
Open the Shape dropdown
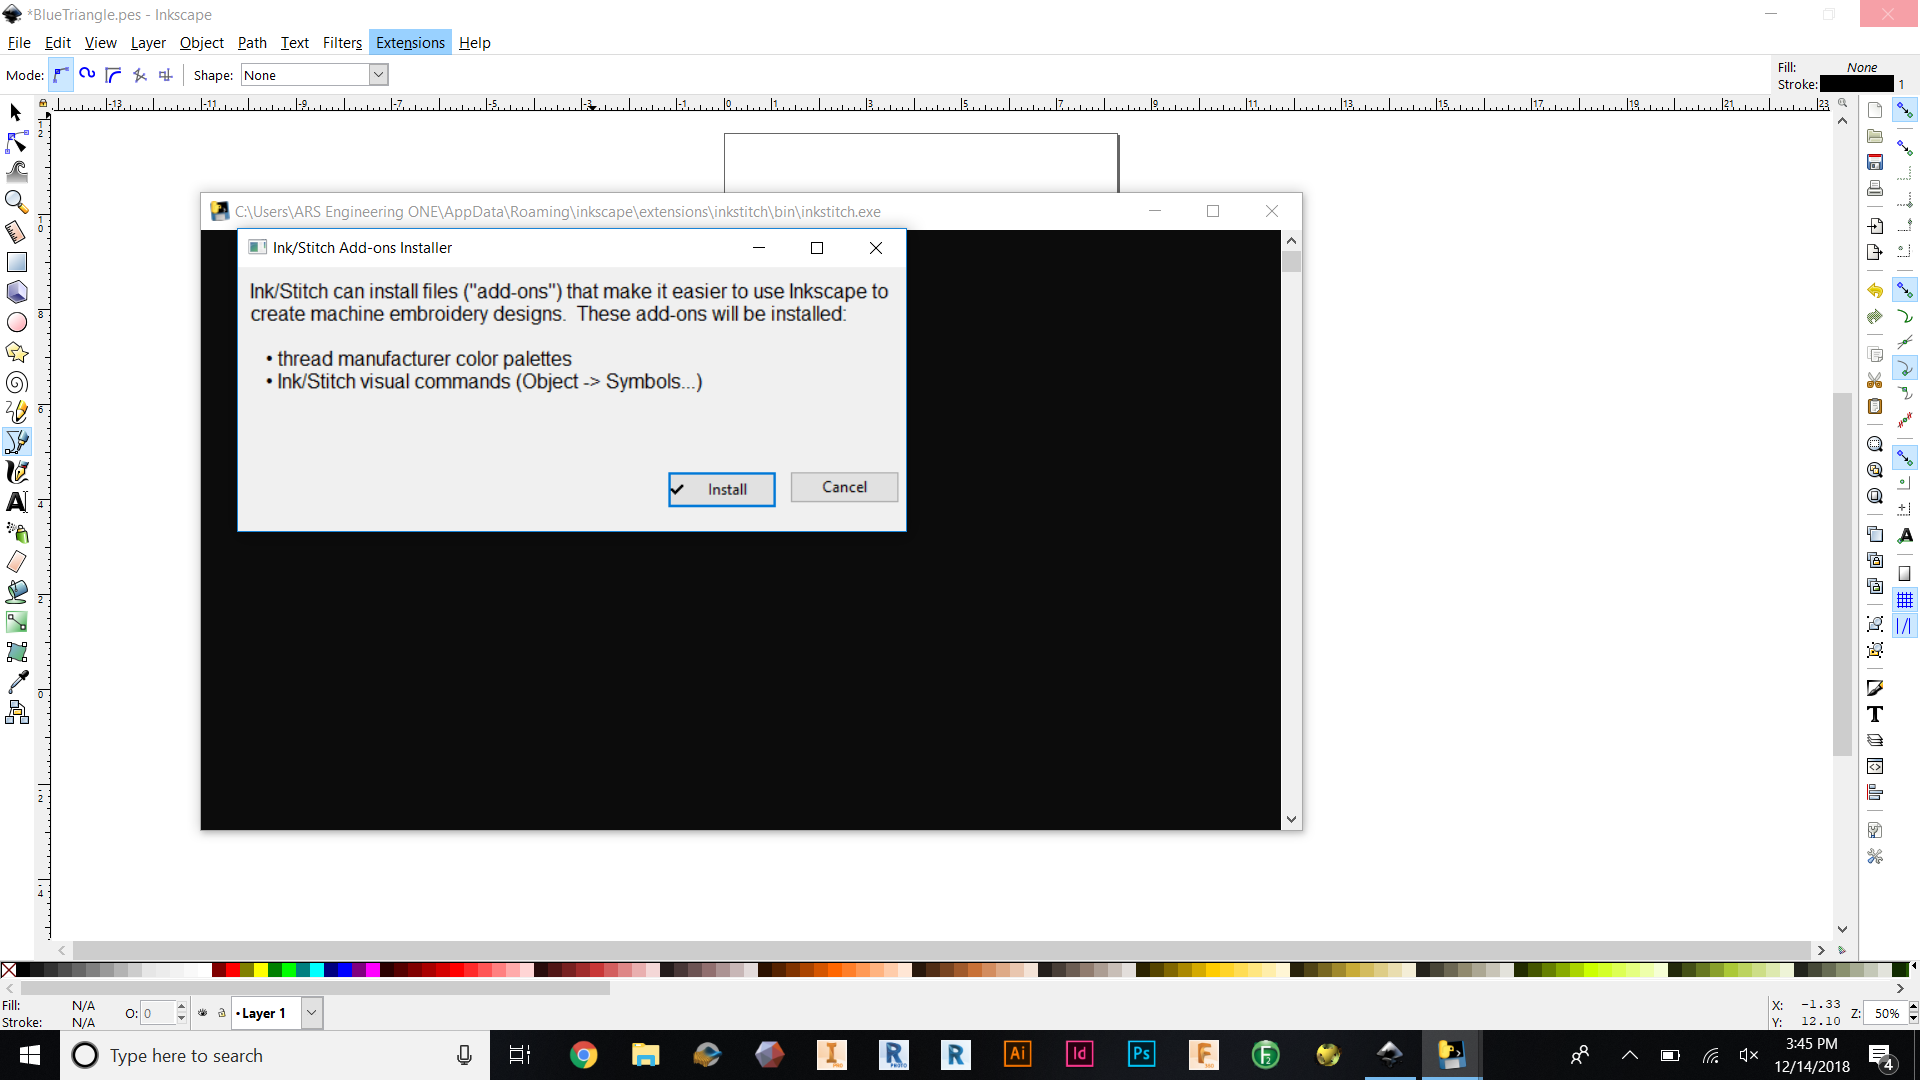click(x=378, y=75)
